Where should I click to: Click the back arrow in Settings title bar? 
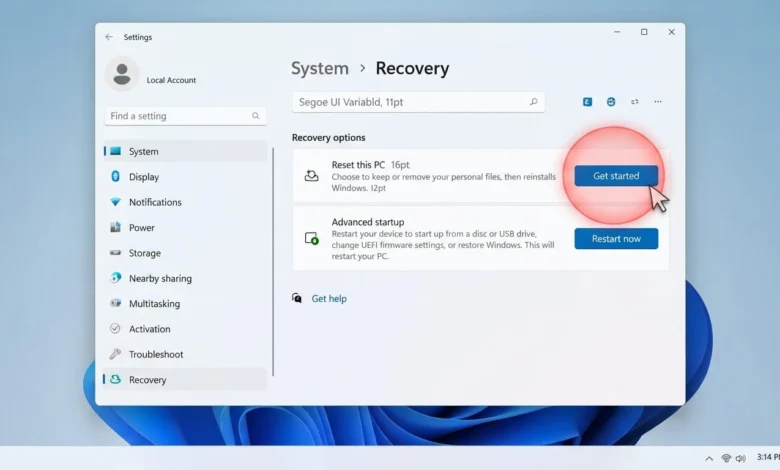[109, 37]
